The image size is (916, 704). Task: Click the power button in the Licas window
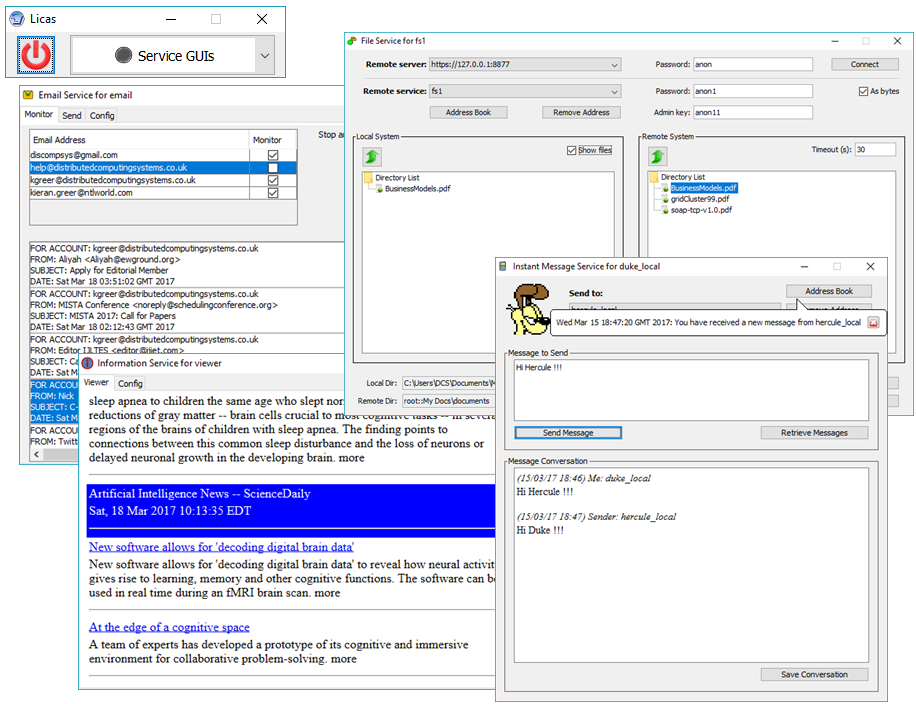(x=34, y=56)
